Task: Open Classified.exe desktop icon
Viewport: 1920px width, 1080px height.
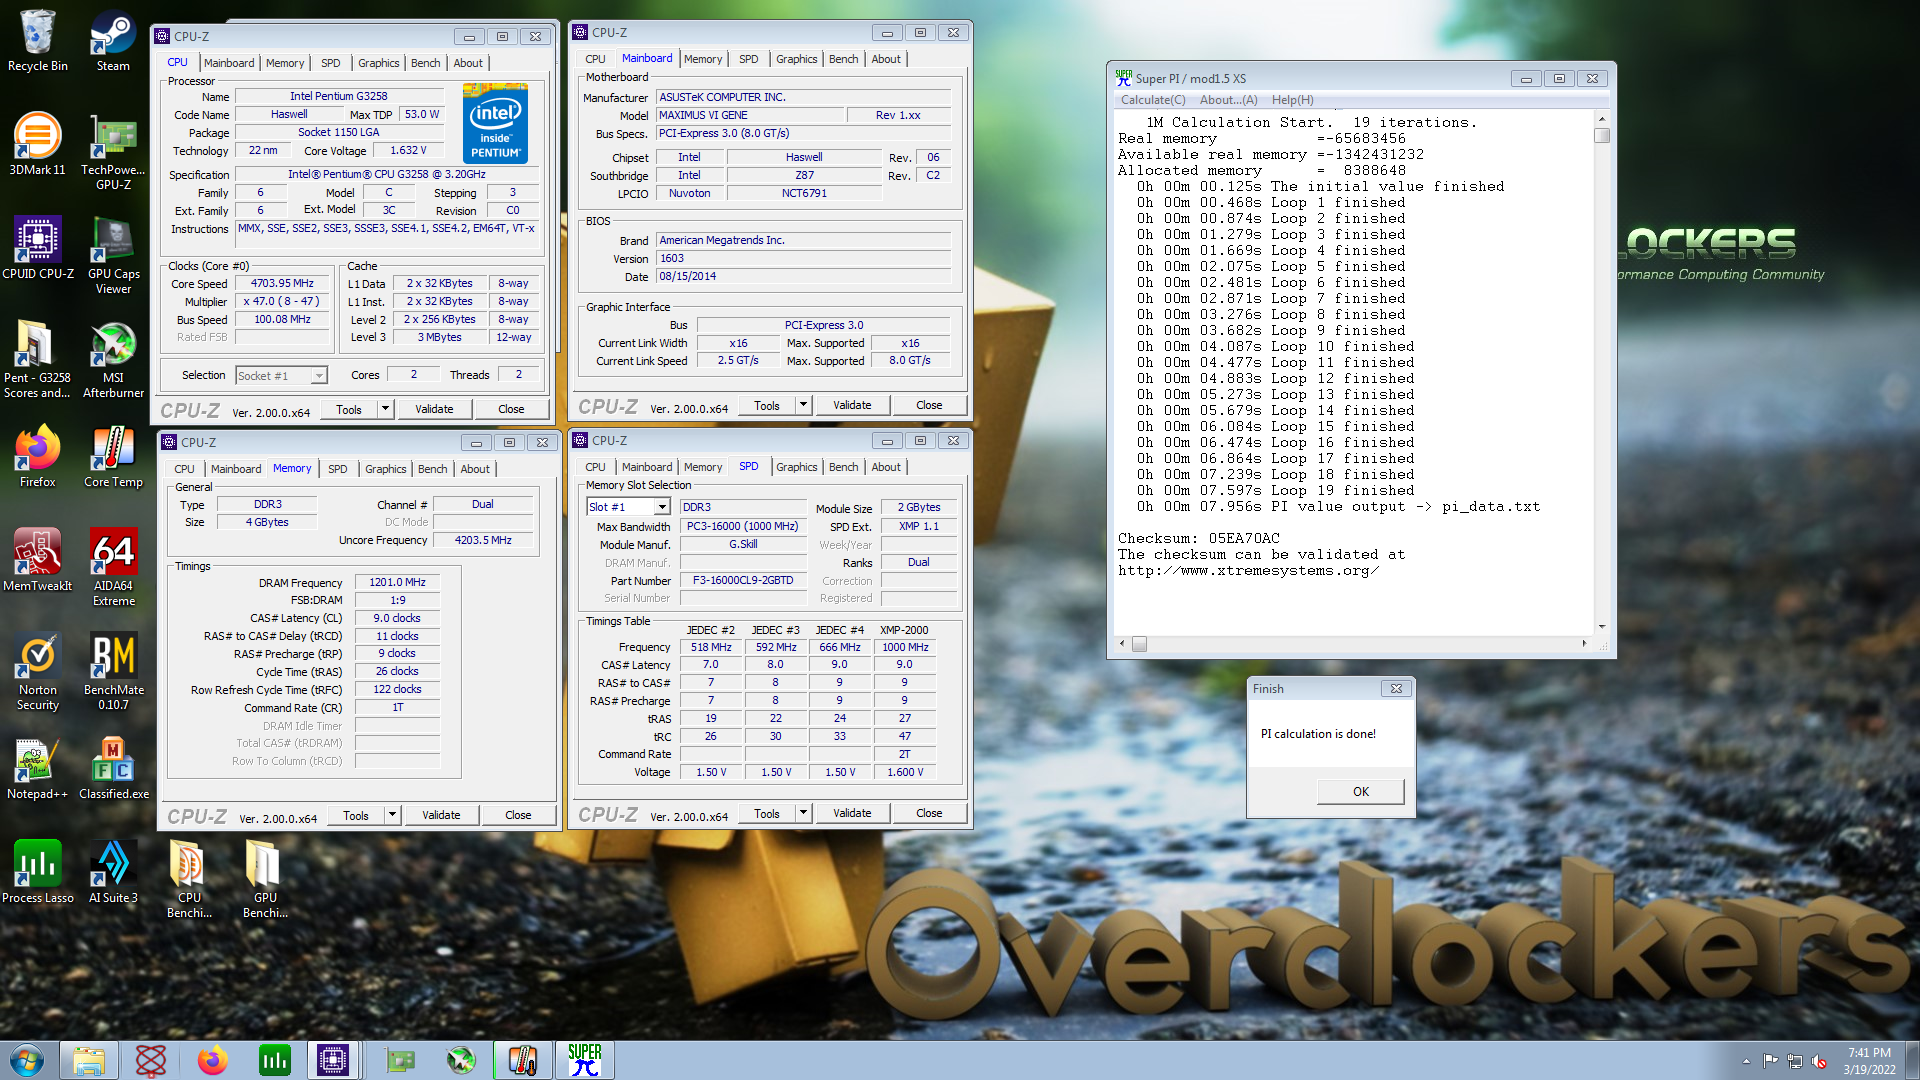Action: 113,768
